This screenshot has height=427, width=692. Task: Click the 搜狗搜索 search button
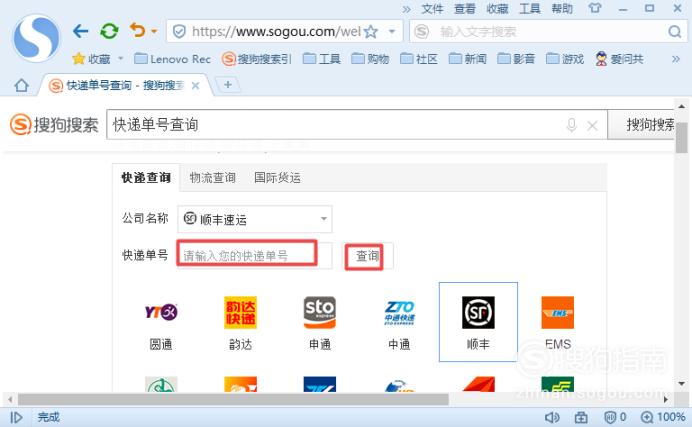click(x=643, y=125)
